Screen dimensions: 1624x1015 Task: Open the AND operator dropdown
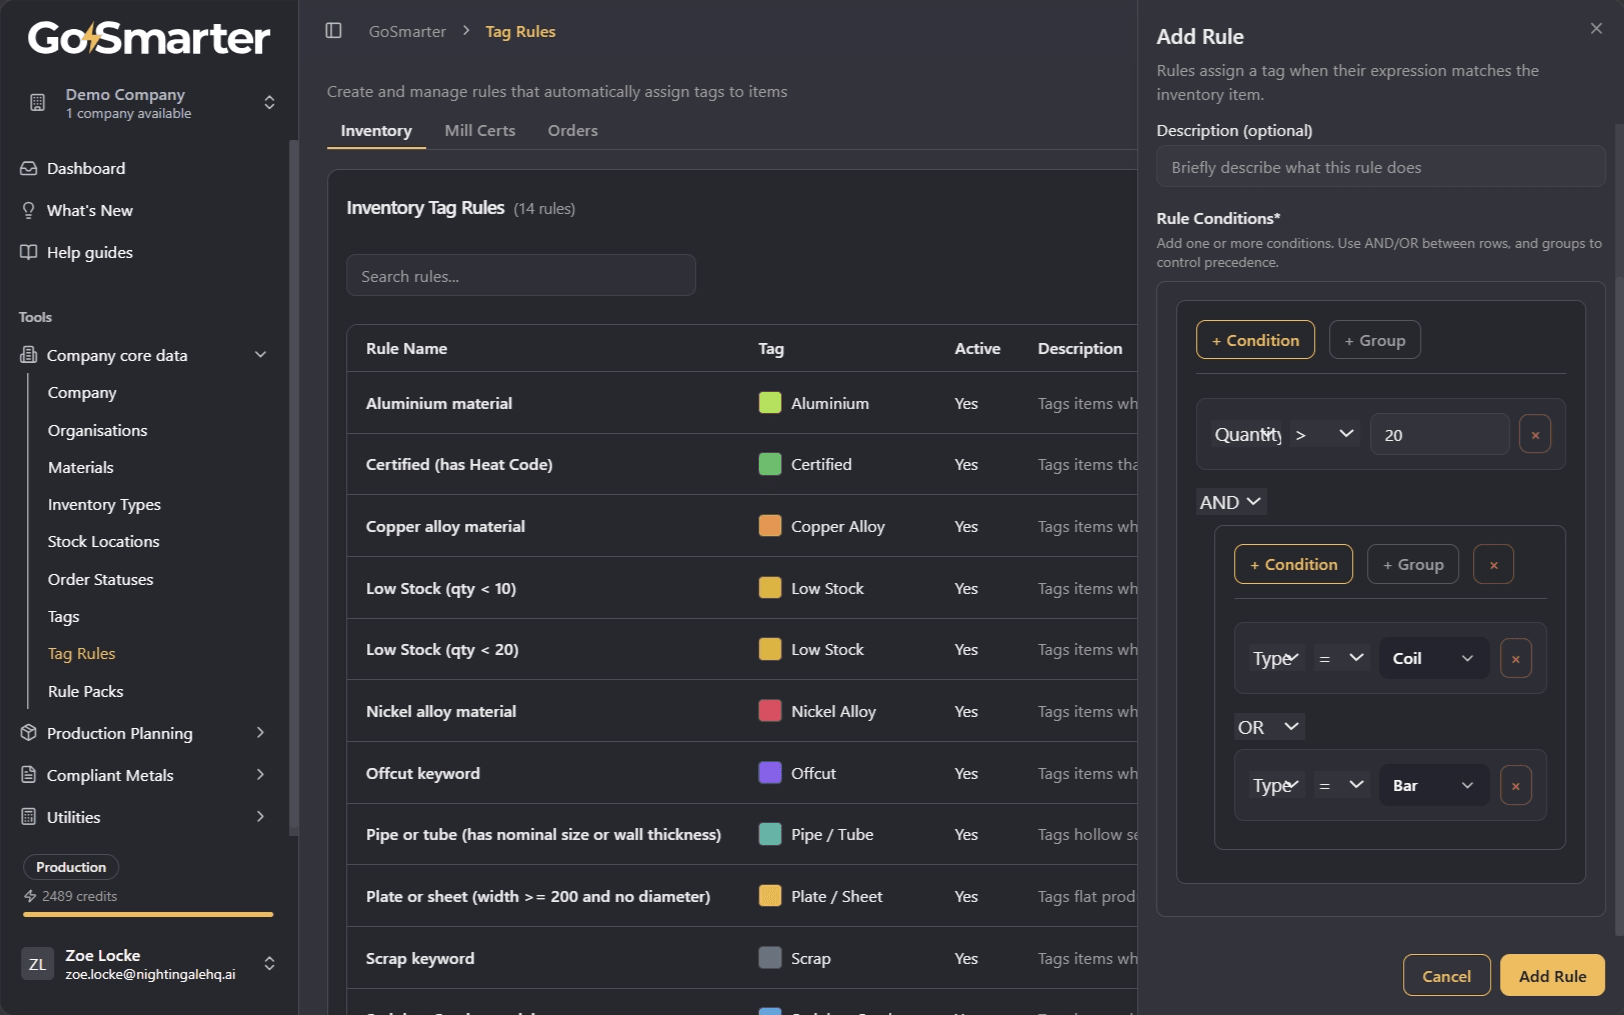1231,502
